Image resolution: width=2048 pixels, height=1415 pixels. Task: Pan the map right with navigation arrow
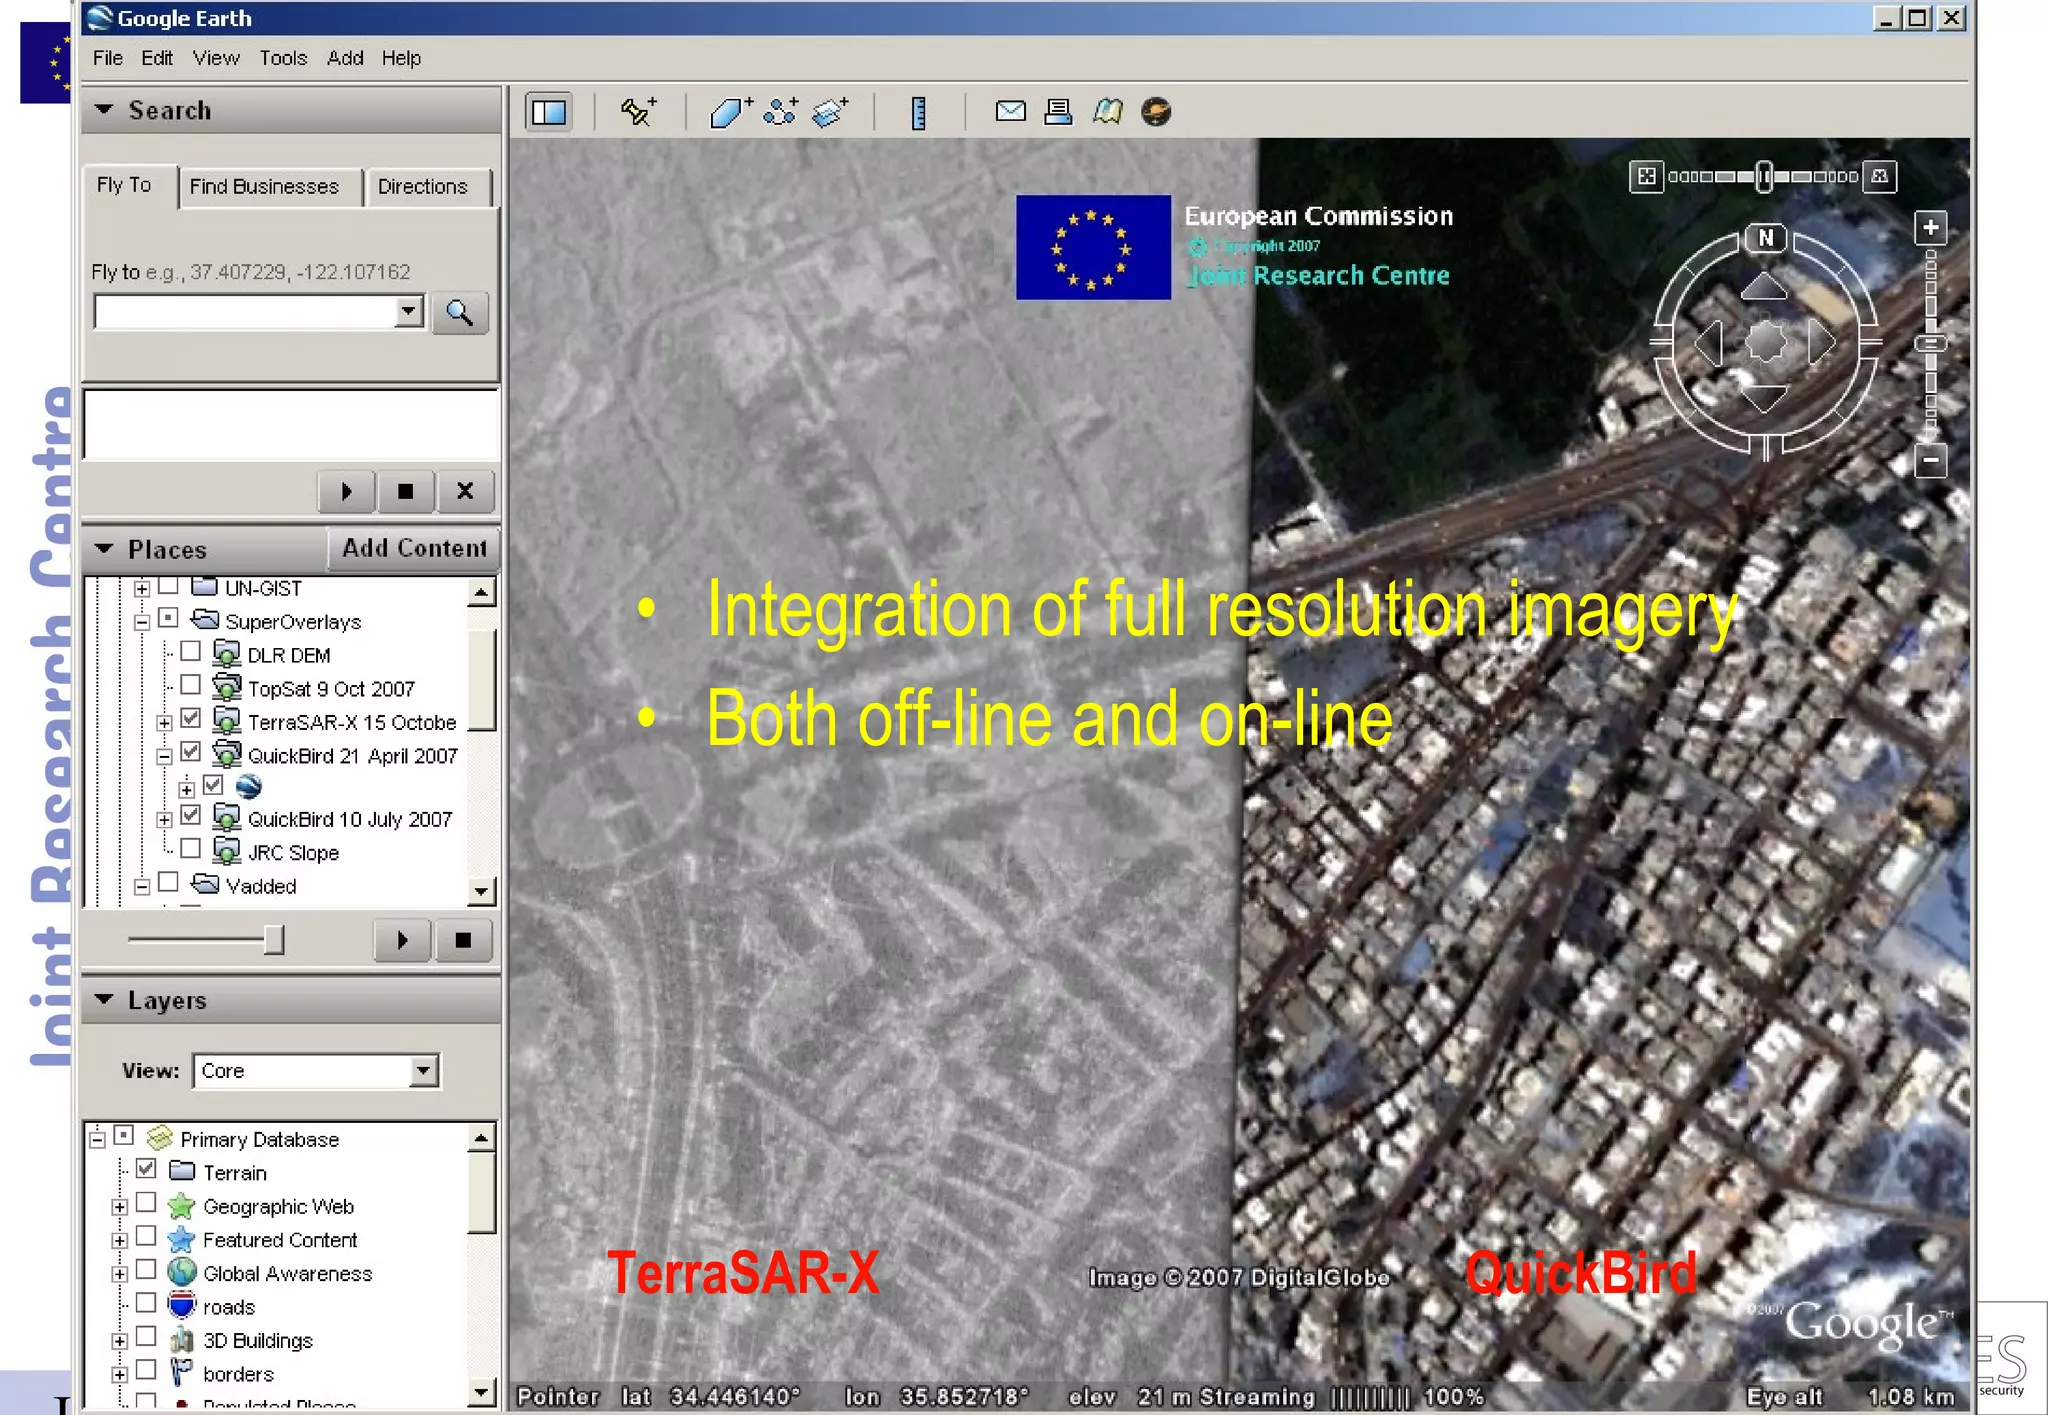tap(1822, 342)
